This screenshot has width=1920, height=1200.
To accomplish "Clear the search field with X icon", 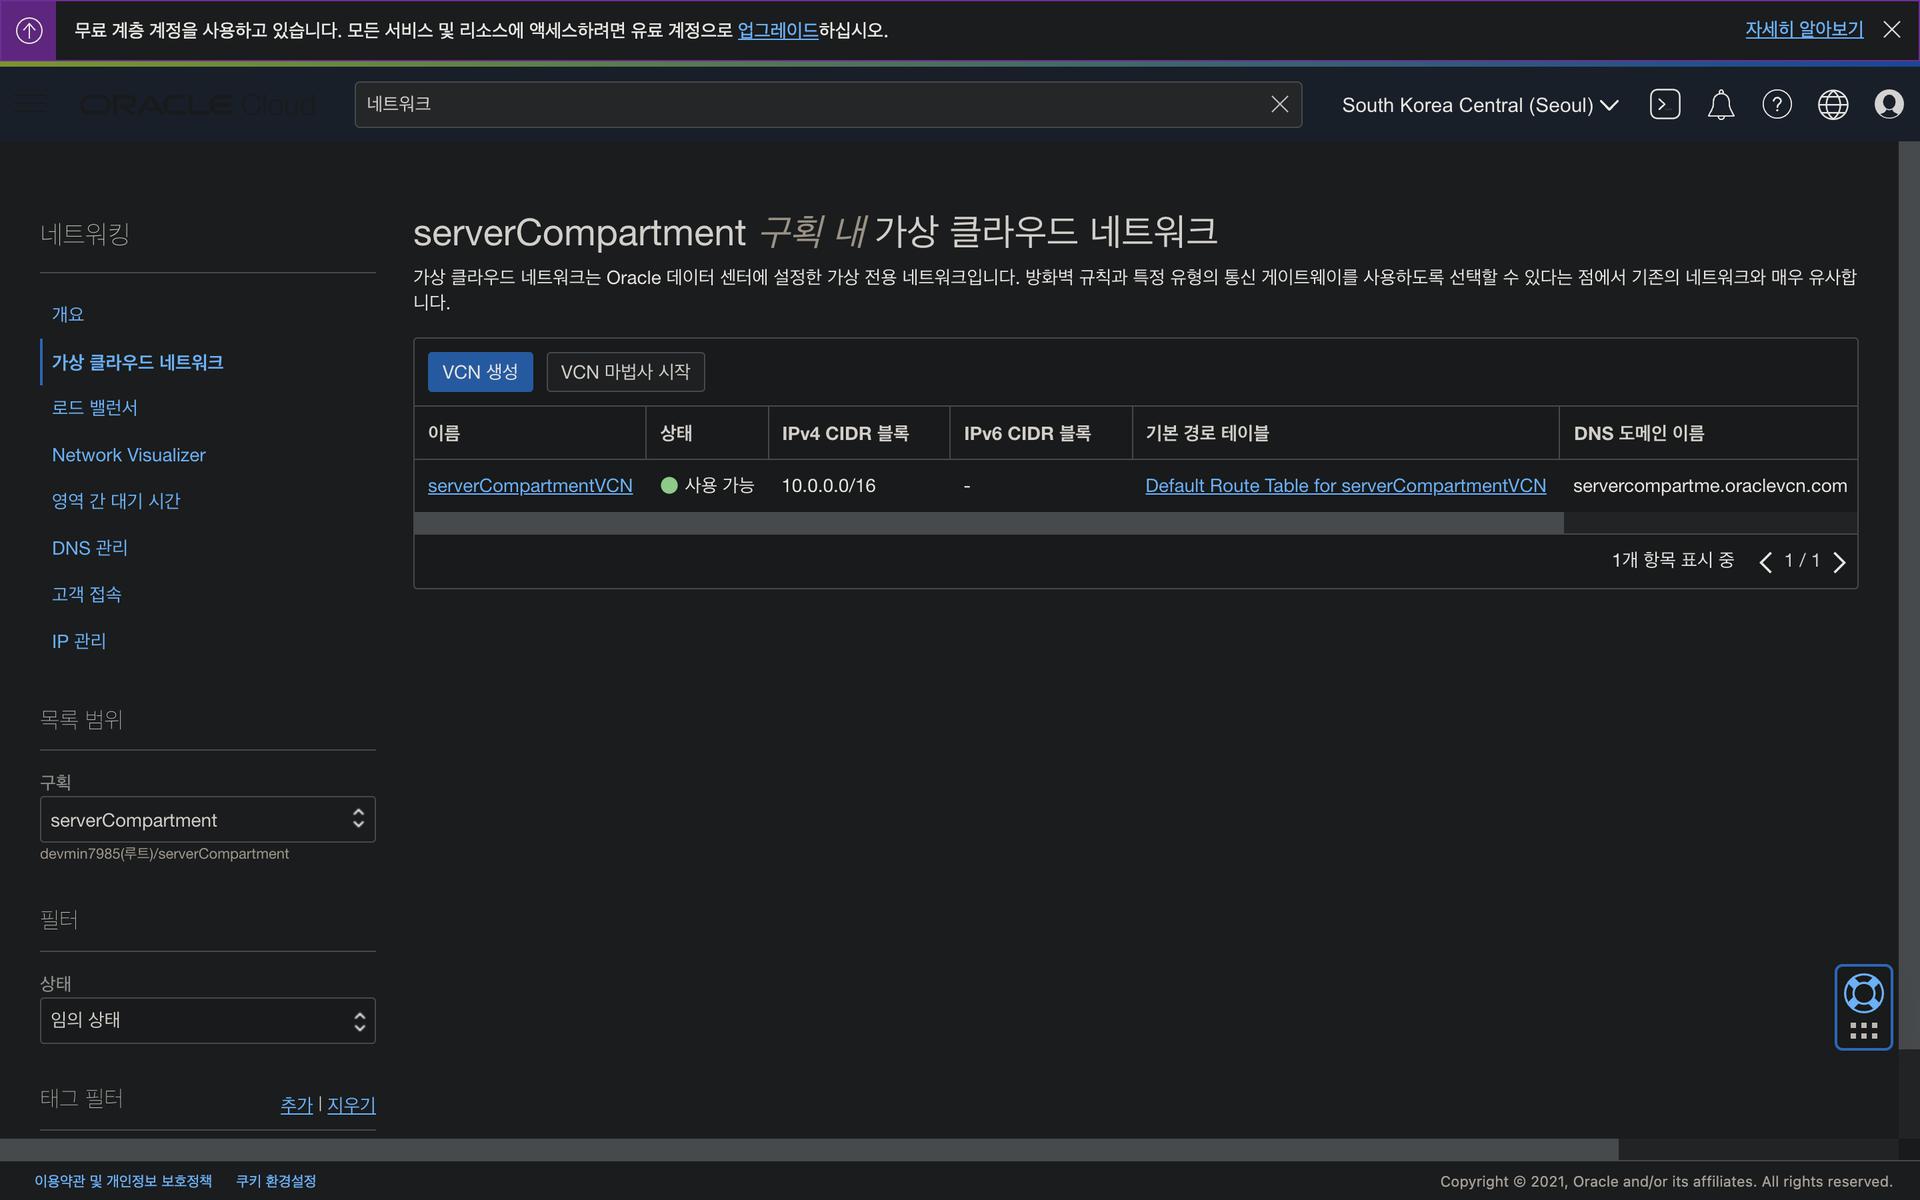I will tap(1279, 104).
